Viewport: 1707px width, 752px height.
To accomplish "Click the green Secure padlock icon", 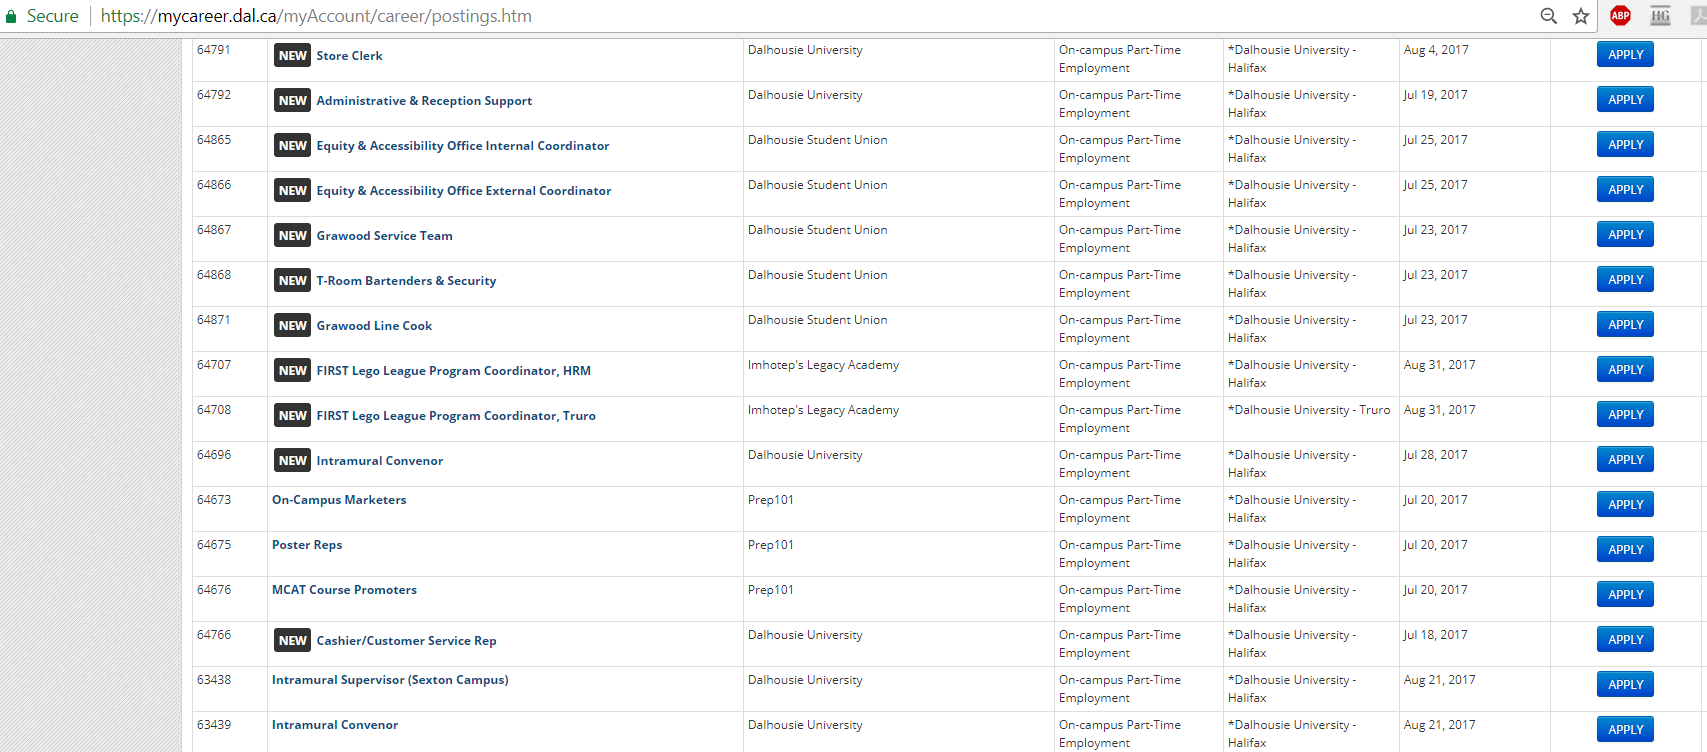I will (x=11, y=16).
